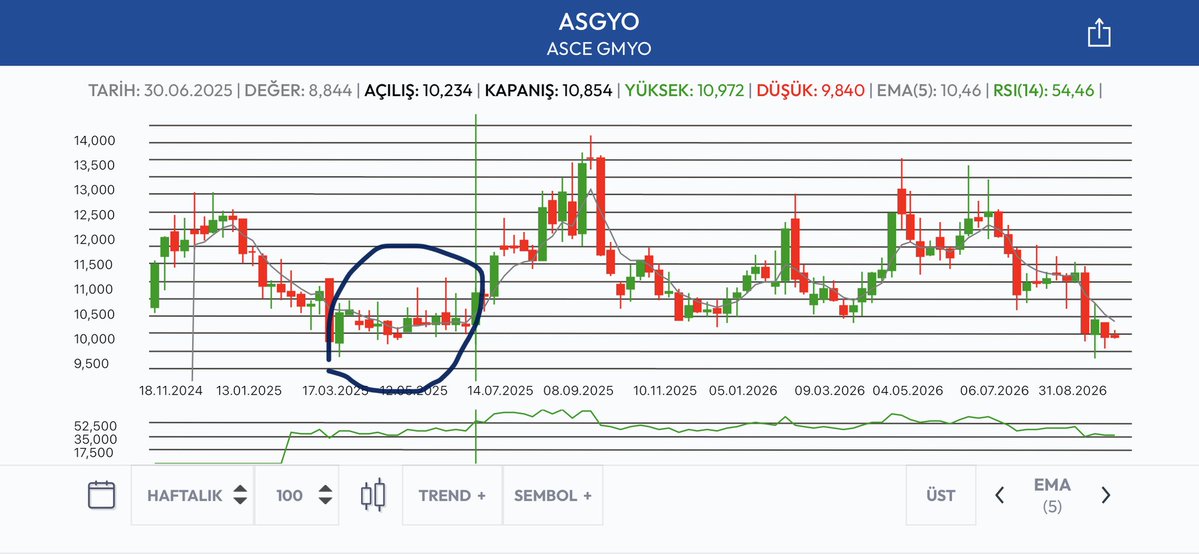Go to next indicator with right chevron

pos(1106,495)
